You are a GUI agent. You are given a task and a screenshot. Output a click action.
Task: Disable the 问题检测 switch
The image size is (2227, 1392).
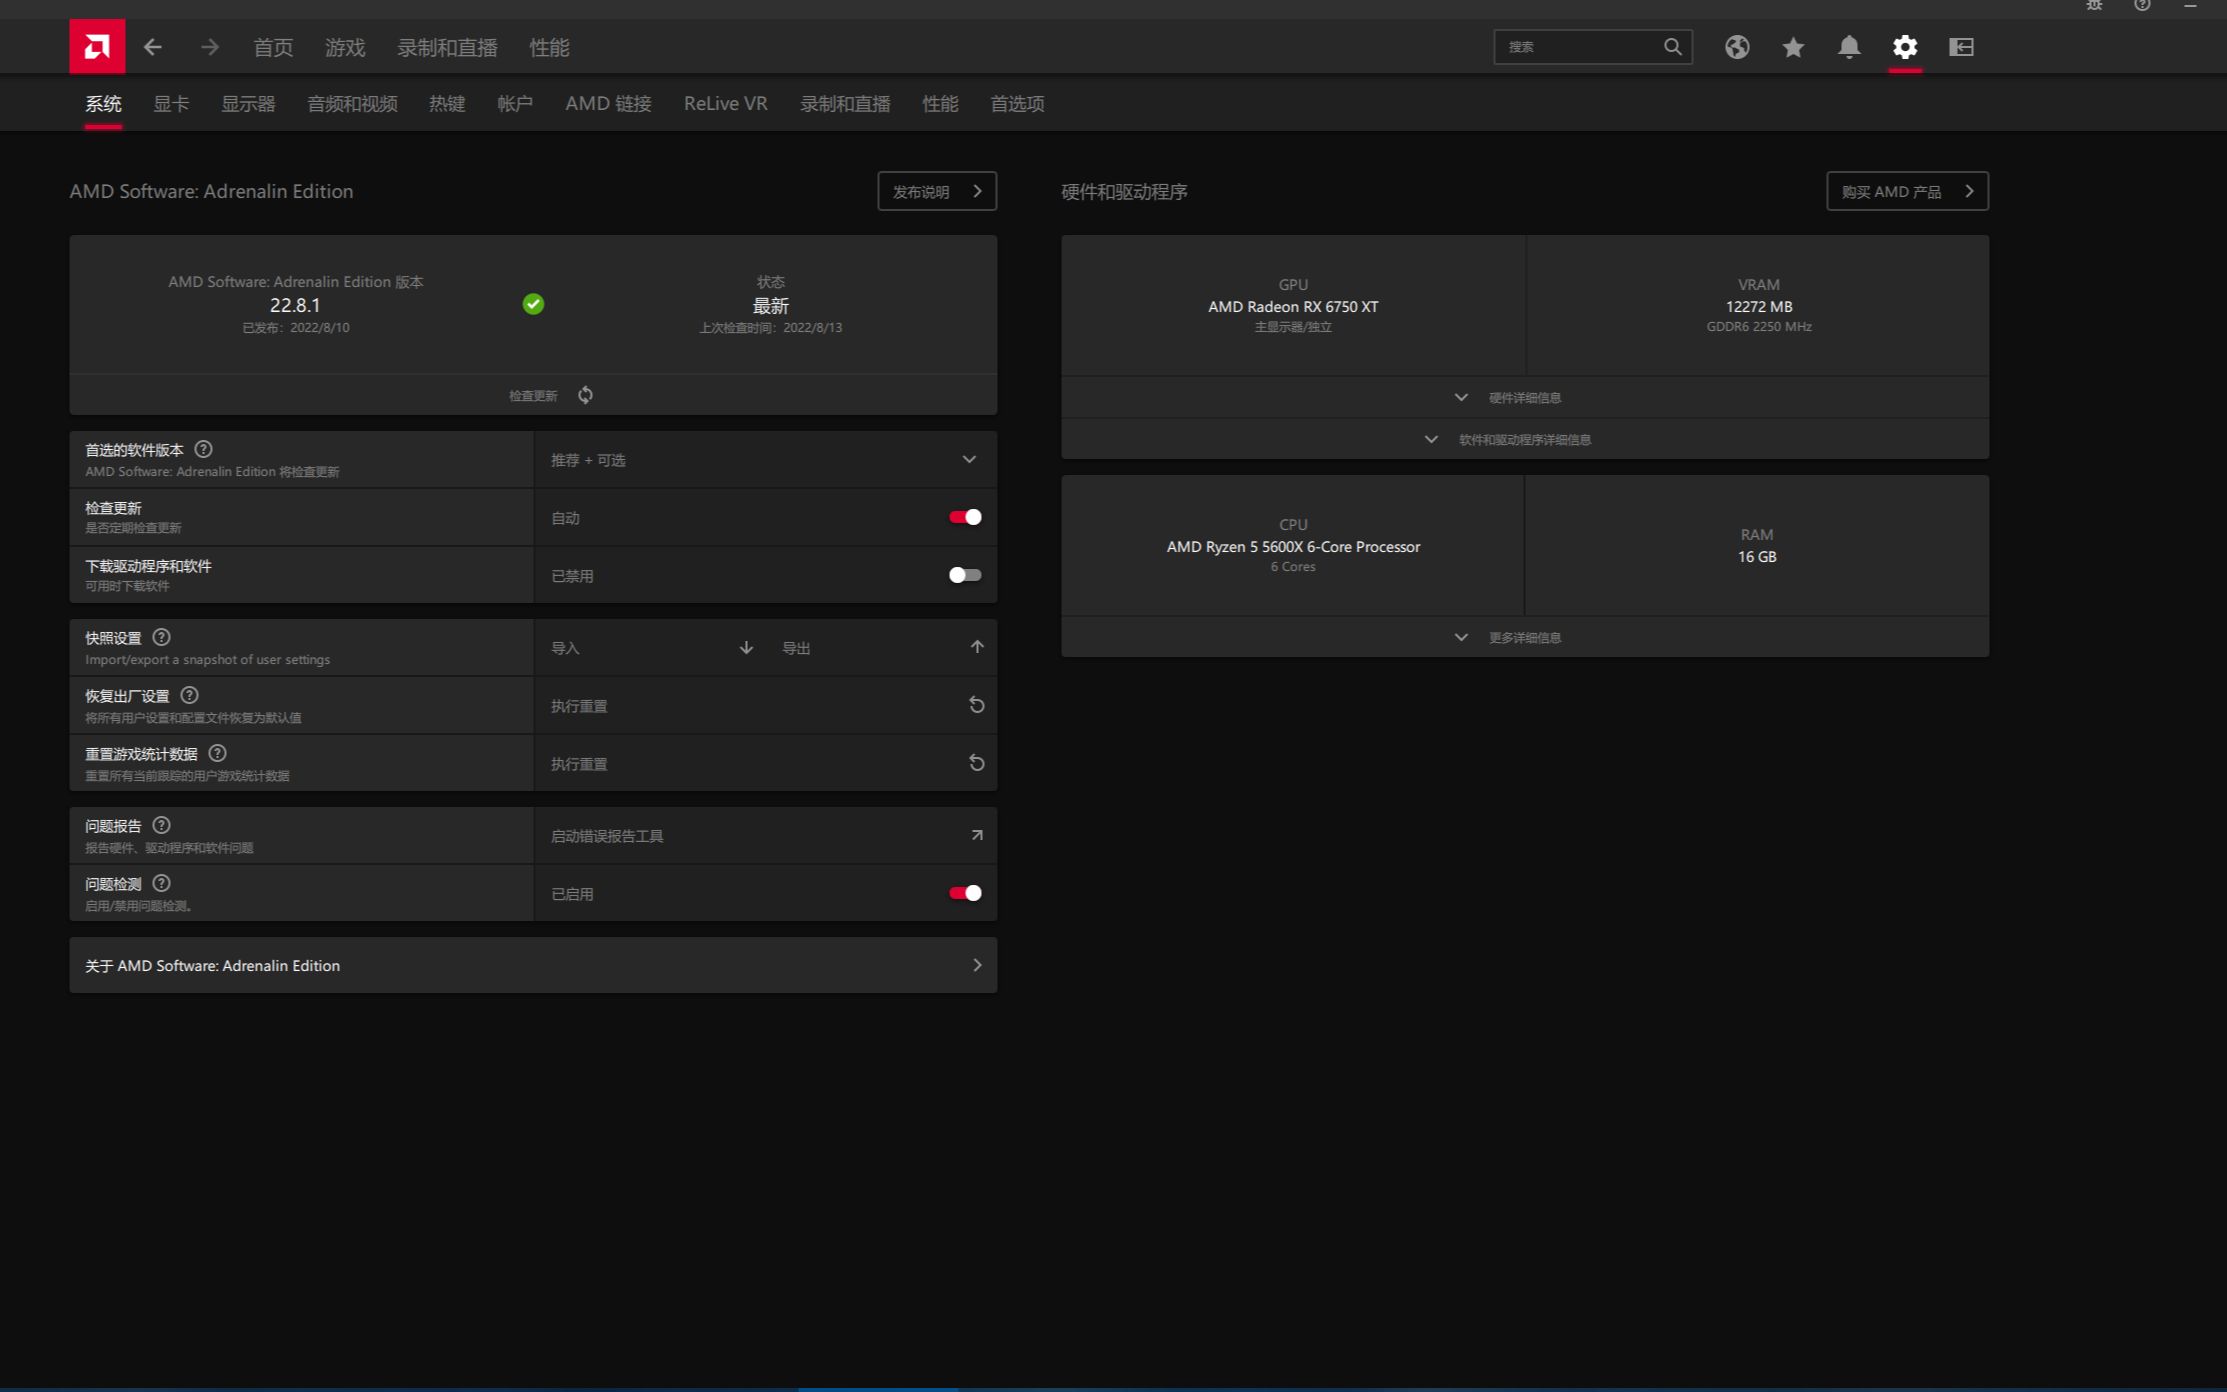965,893
